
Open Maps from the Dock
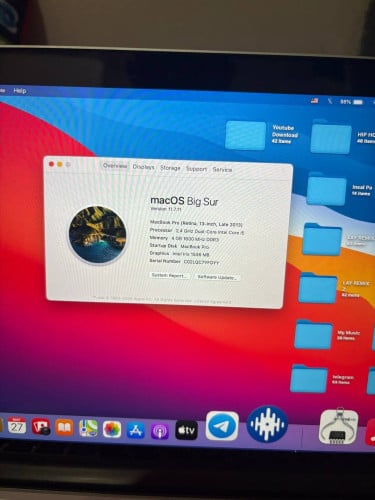pyautogui.click(x=88, y=428)
